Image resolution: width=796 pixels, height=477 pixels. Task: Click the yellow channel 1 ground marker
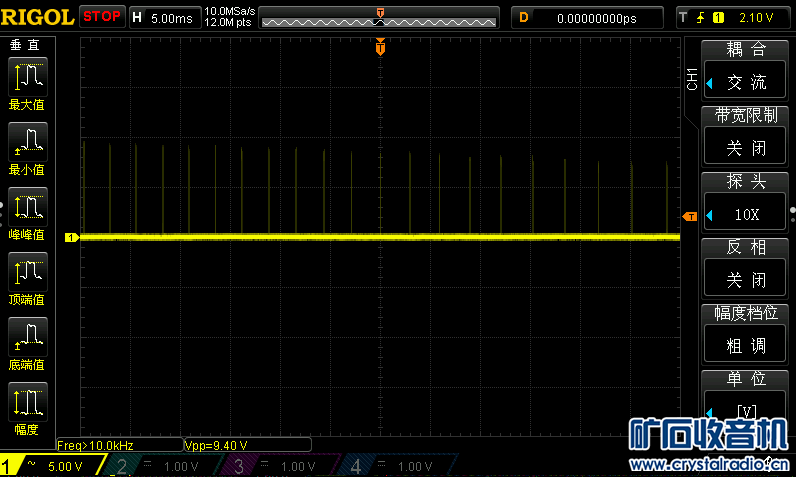[71, 238]
